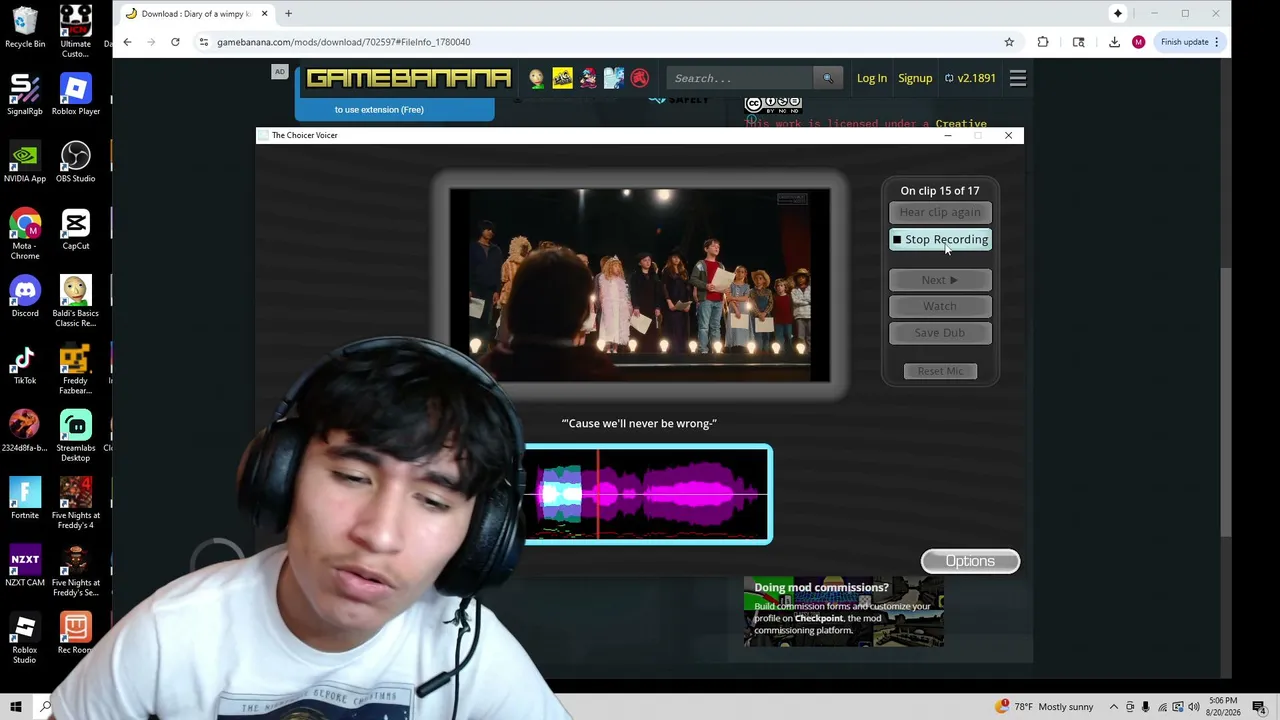Open Roblox Studio from the desktop
Screen dimensions: 1280x720
pos(25,638)
